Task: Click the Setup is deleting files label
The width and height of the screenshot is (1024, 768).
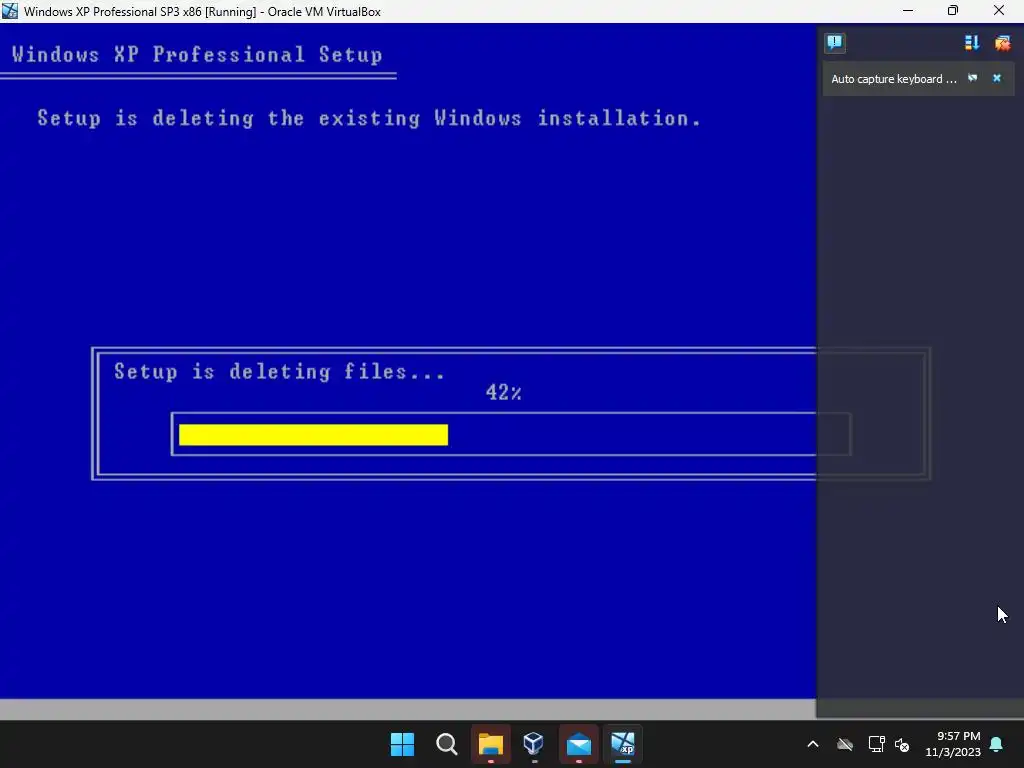Action: 280,372
